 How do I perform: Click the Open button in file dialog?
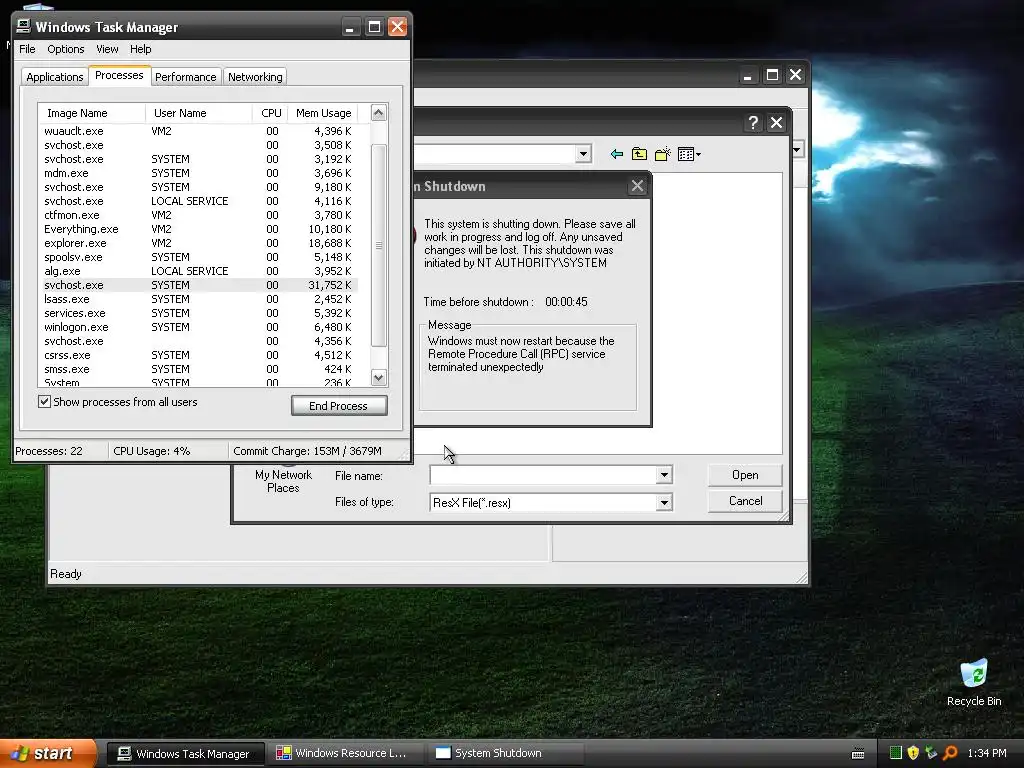pos(745,475)
